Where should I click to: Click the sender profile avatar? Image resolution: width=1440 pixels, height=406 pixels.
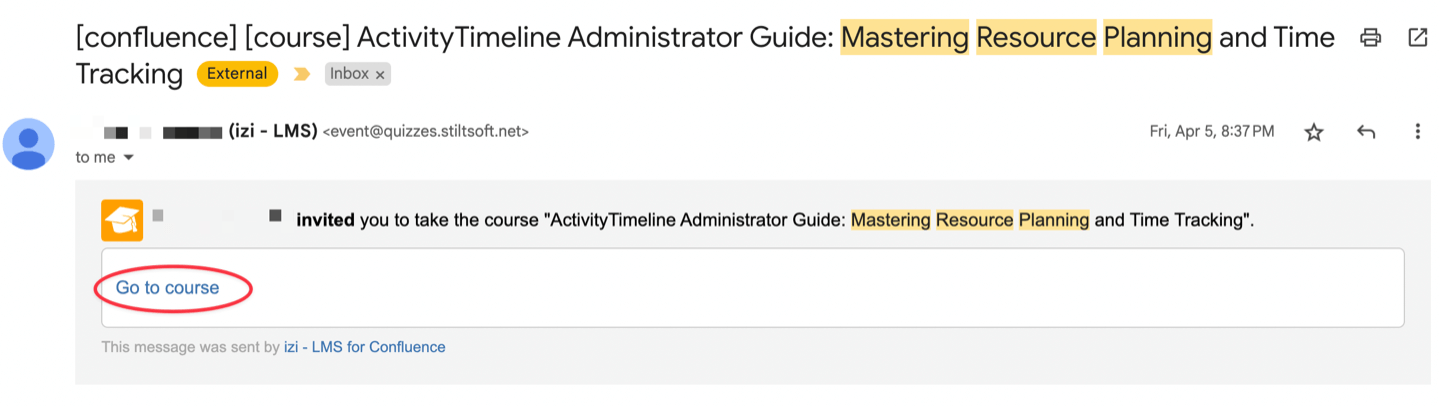point(29,143)
